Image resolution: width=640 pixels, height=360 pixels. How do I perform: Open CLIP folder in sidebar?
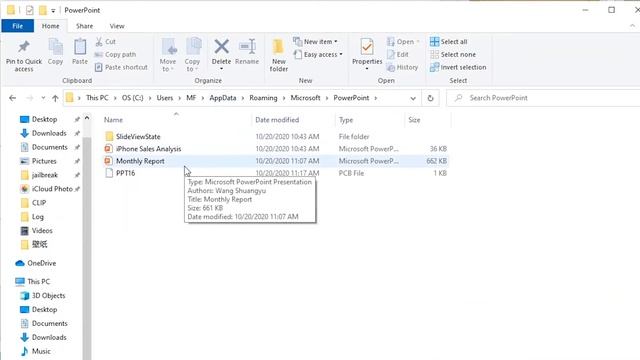coord(39,203)
